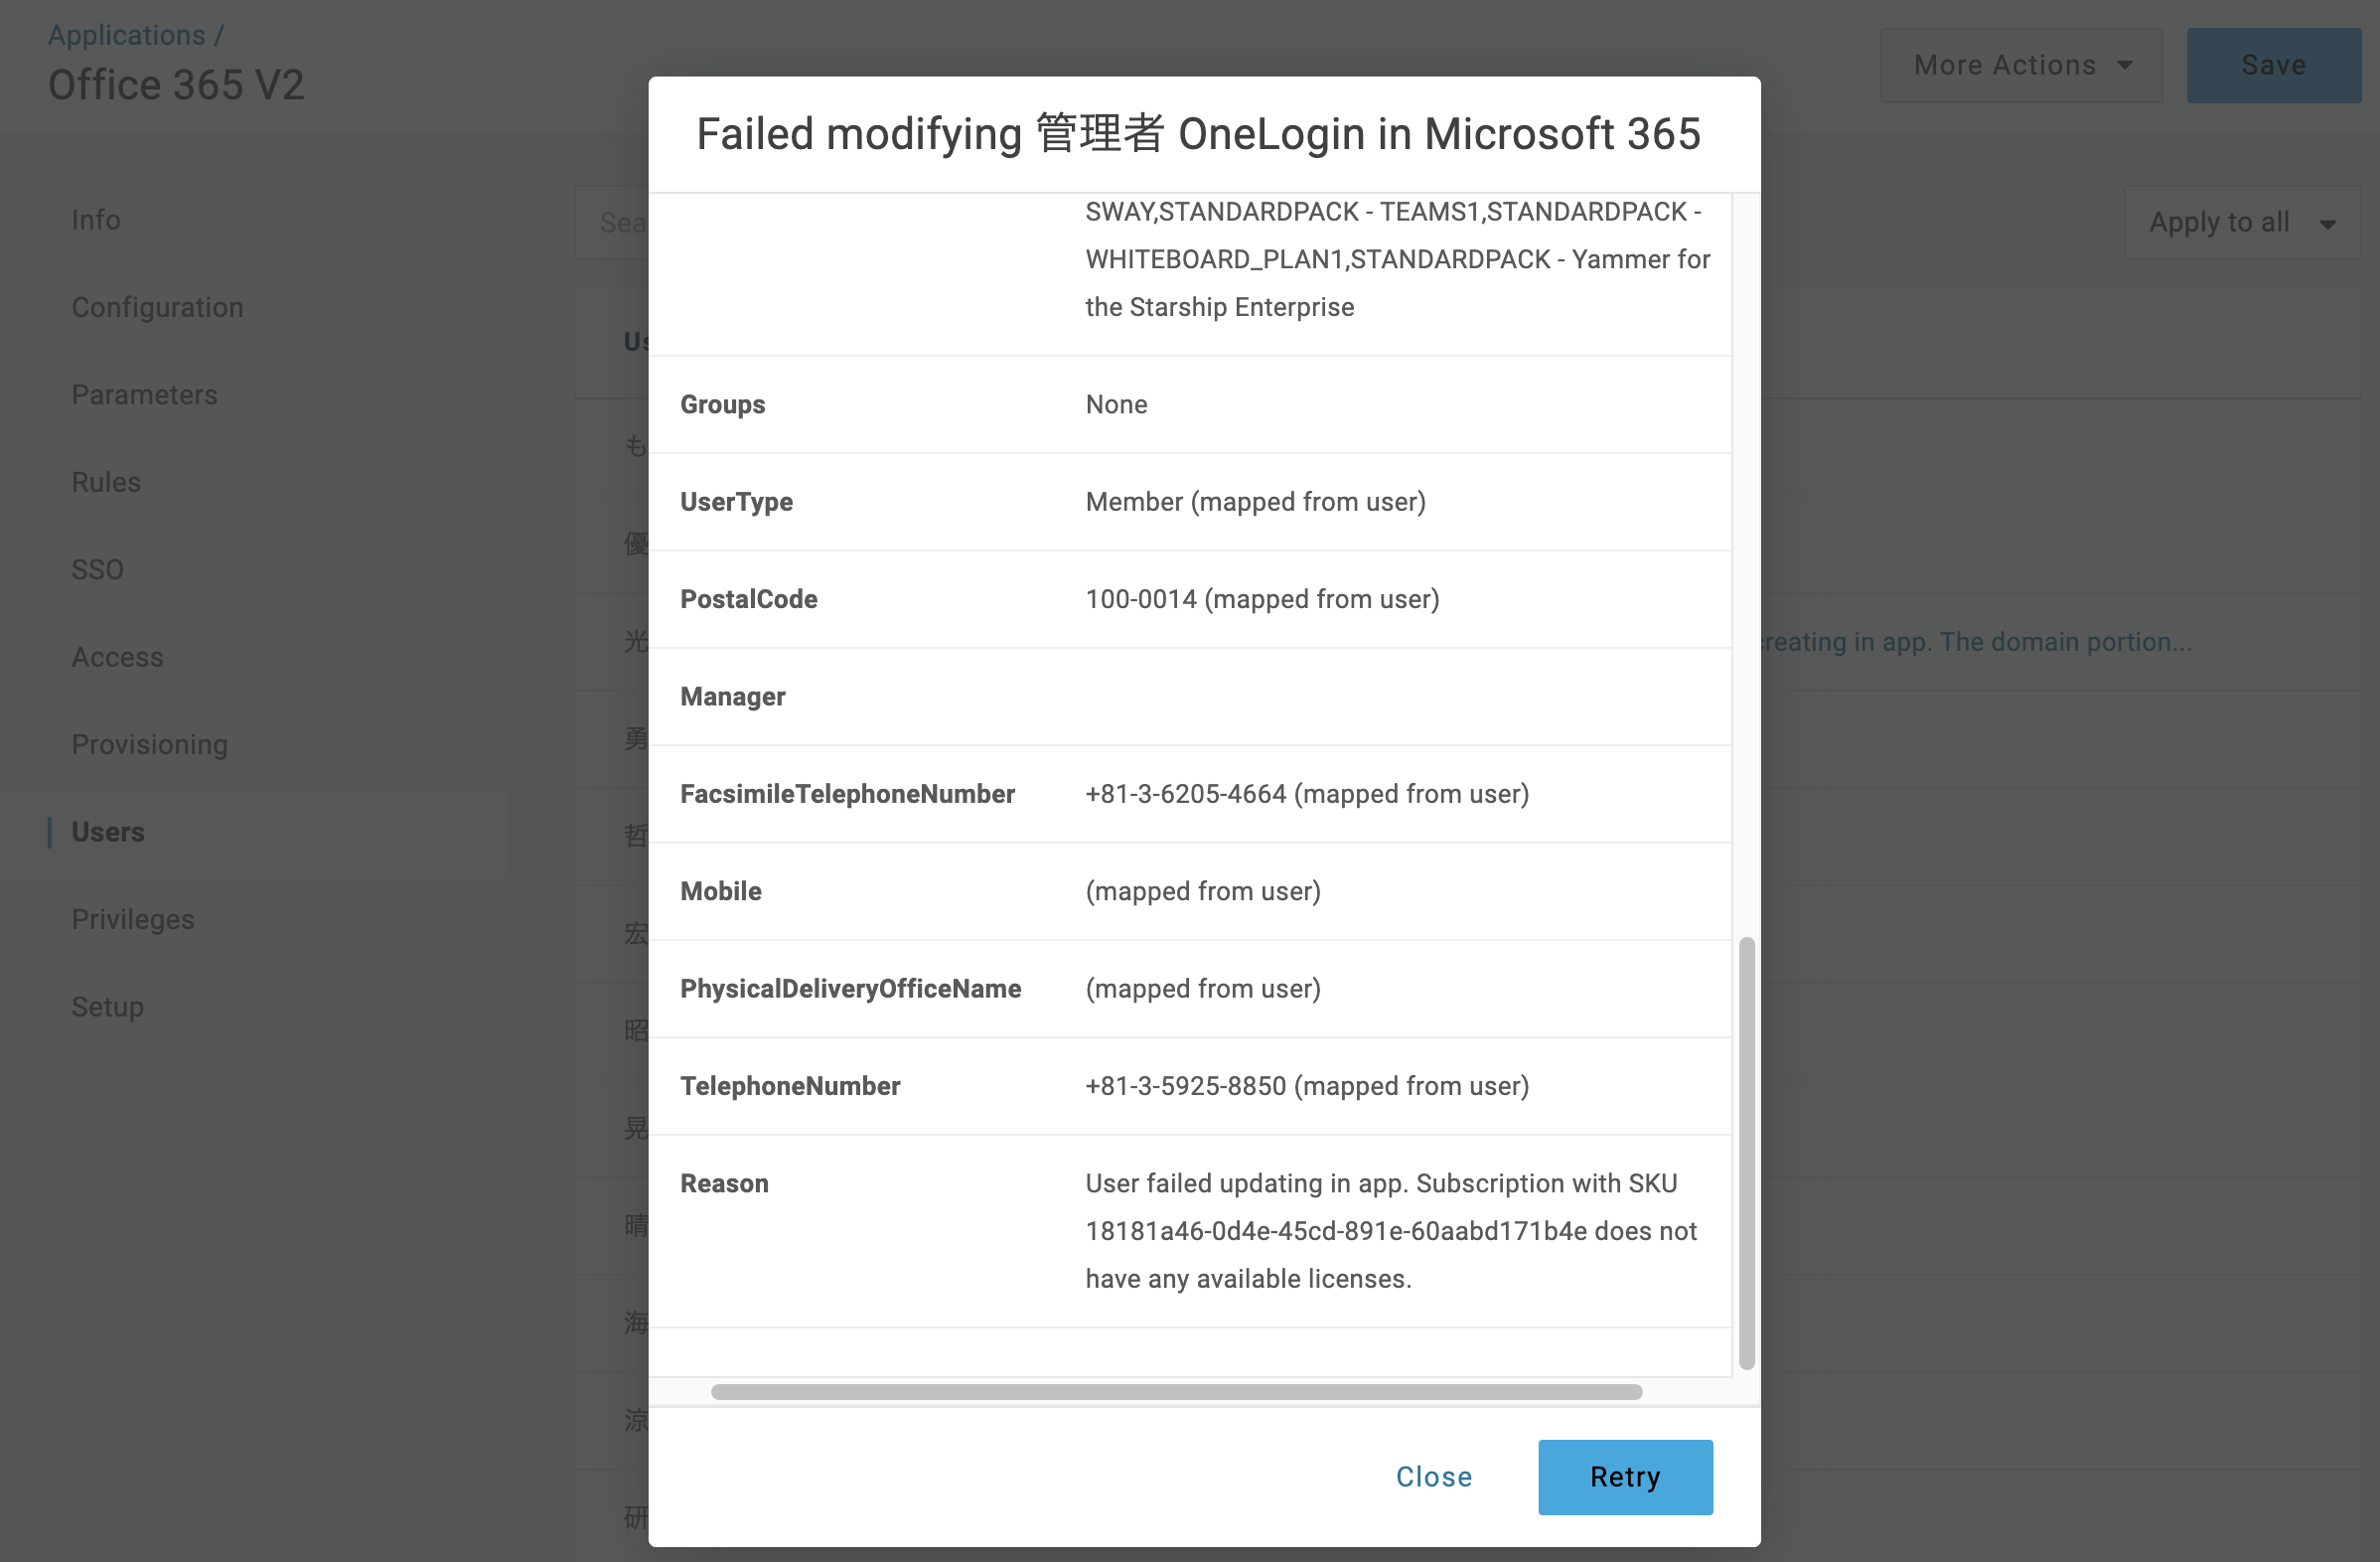The image size is (2380, 1562).
Task: Open the Info tab in sidebar
Action: pyautogui.click(x=96, y=219)
